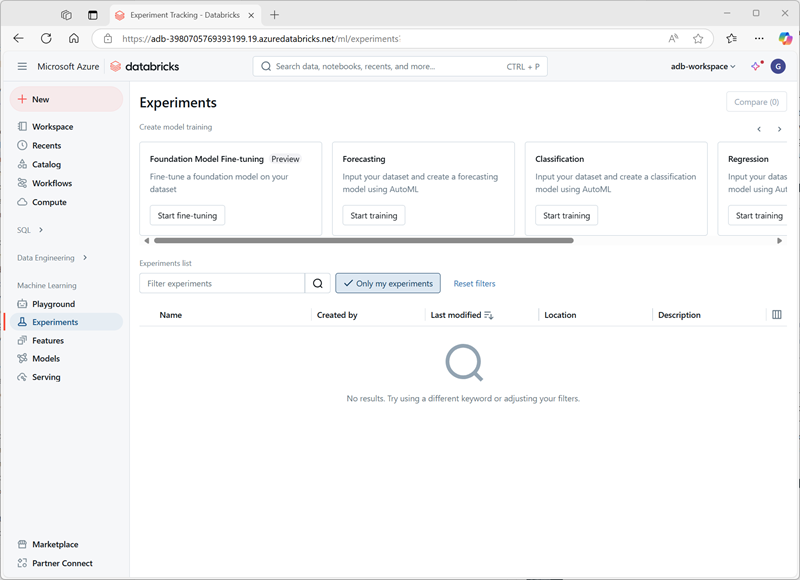Click the Compare (0) button
Image resolution: width=800 pixels, height=580 pixels.
click(x=756, y=102)
